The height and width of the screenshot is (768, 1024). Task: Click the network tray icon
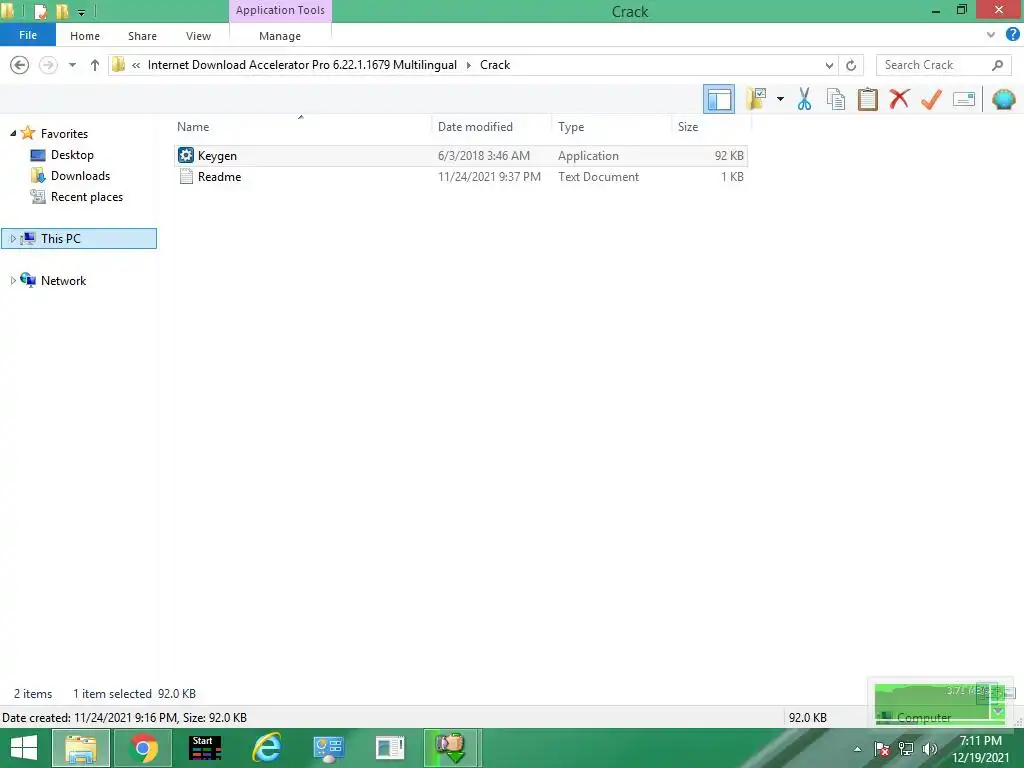(x=906, y=749)
